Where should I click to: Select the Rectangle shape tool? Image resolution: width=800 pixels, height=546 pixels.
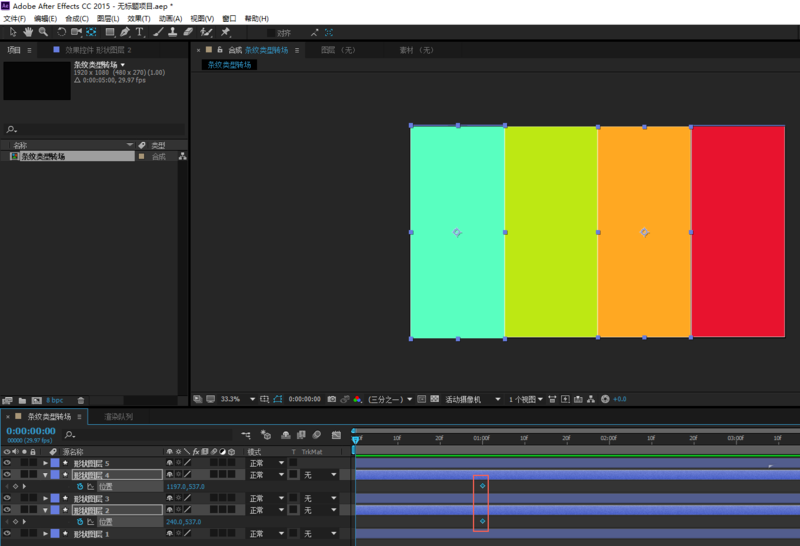tap(110, 32)
